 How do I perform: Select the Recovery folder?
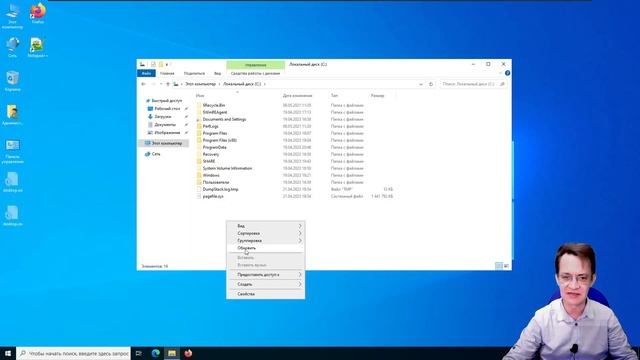(x=211, y=154)
